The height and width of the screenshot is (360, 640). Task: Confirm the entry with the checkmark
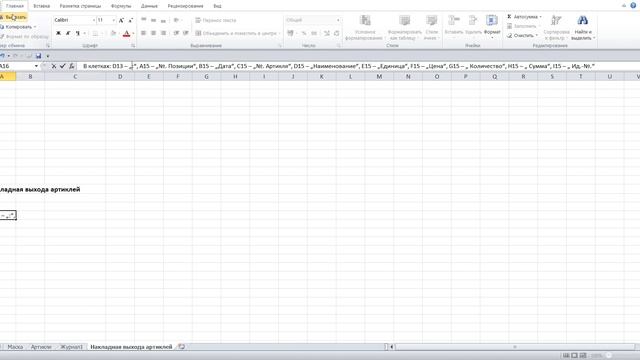pos(62,66)
